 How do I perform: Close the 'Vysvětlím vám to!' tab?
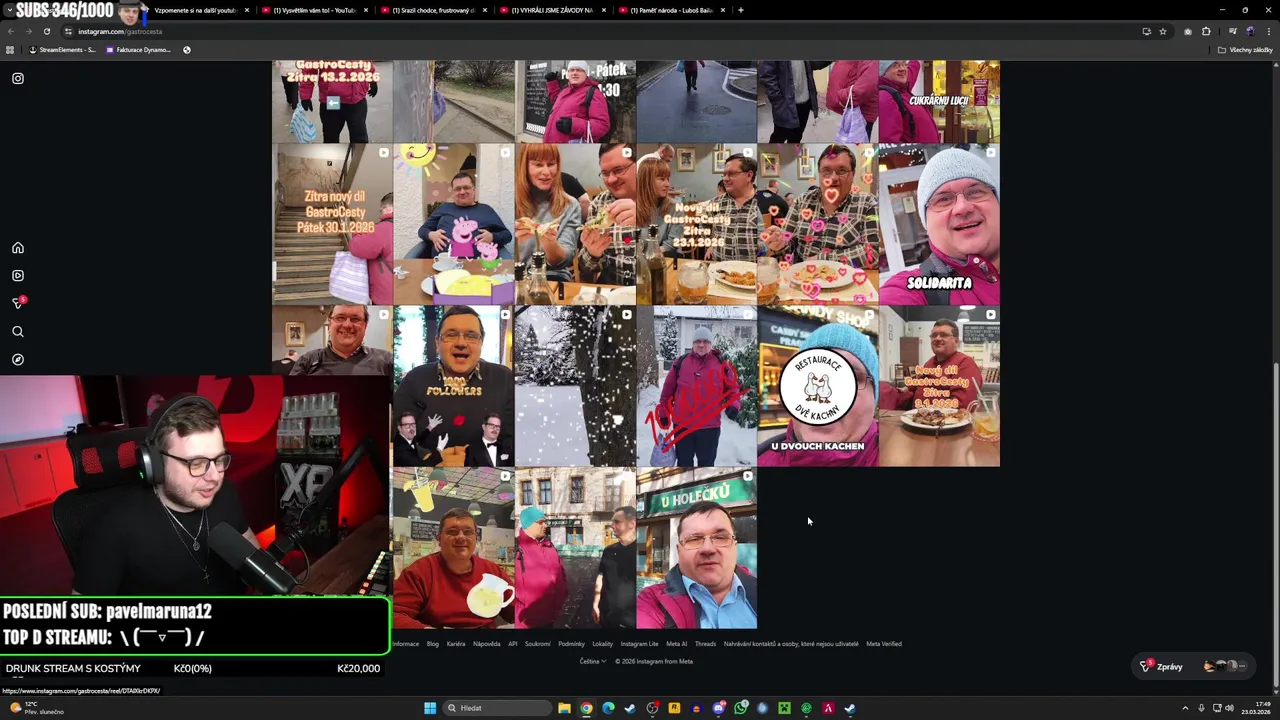(365, 10)
